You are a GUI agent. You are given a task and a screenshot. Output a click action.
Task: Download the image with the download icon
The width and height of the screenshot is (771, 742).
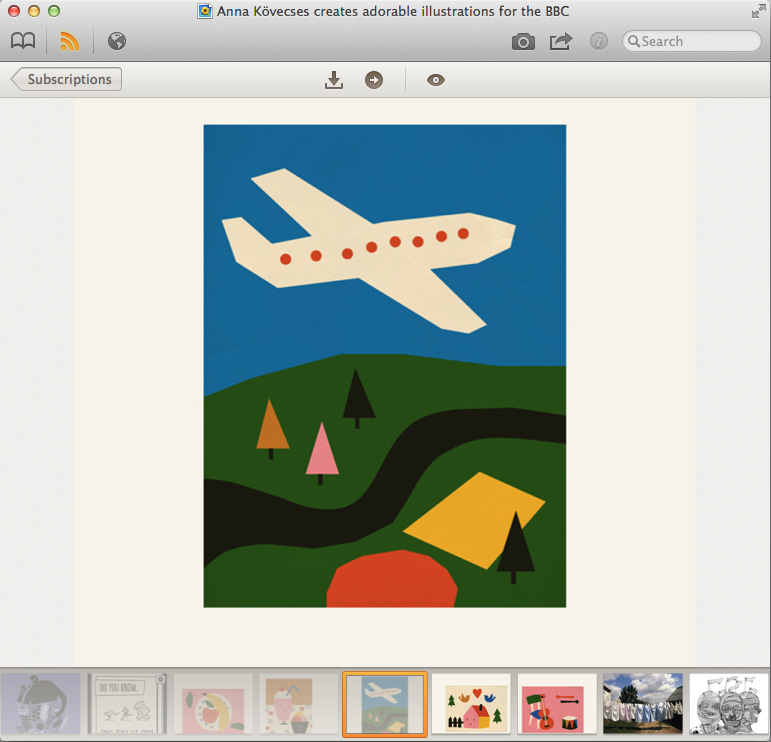point(334,80)
